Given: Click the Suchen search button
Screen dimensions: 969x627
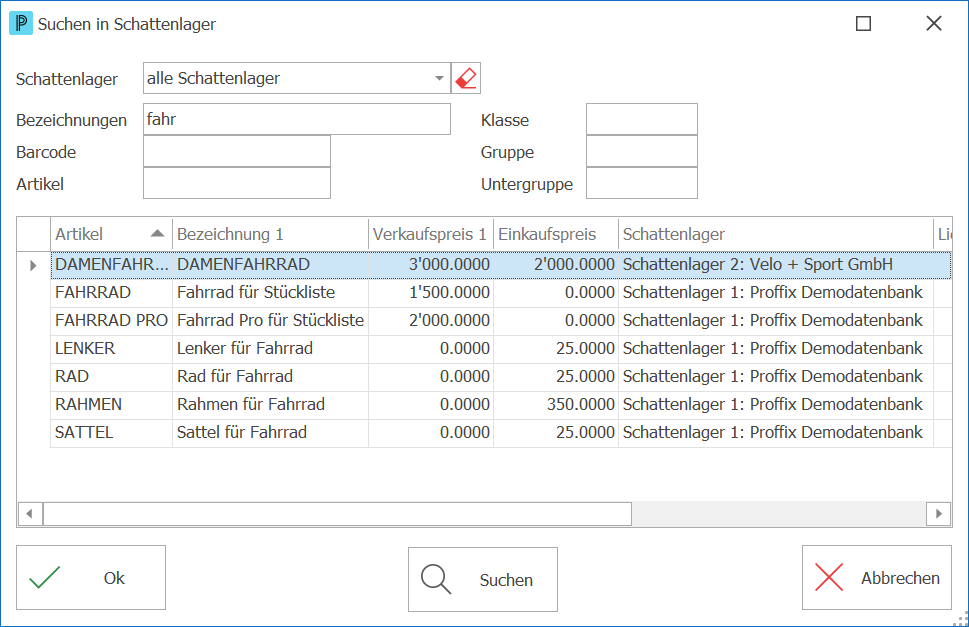Looking at the screenshot, I should tap(483, 579).
